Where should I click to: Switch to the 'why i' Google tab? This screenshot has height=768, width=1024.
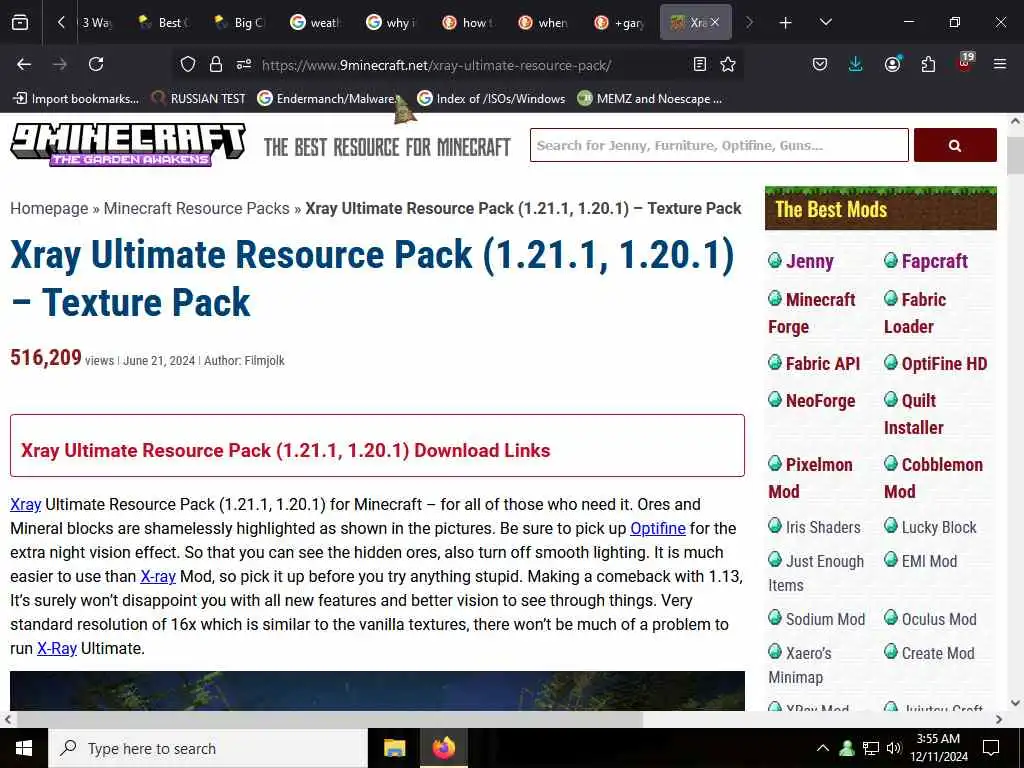392,22
